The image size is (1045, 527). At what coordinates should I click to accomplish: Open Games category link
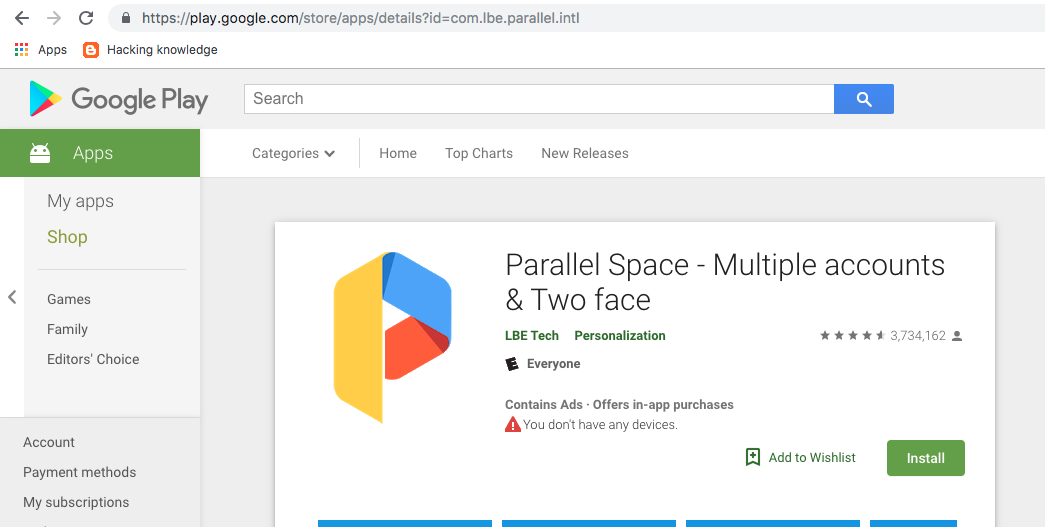(x=69, y=299)
